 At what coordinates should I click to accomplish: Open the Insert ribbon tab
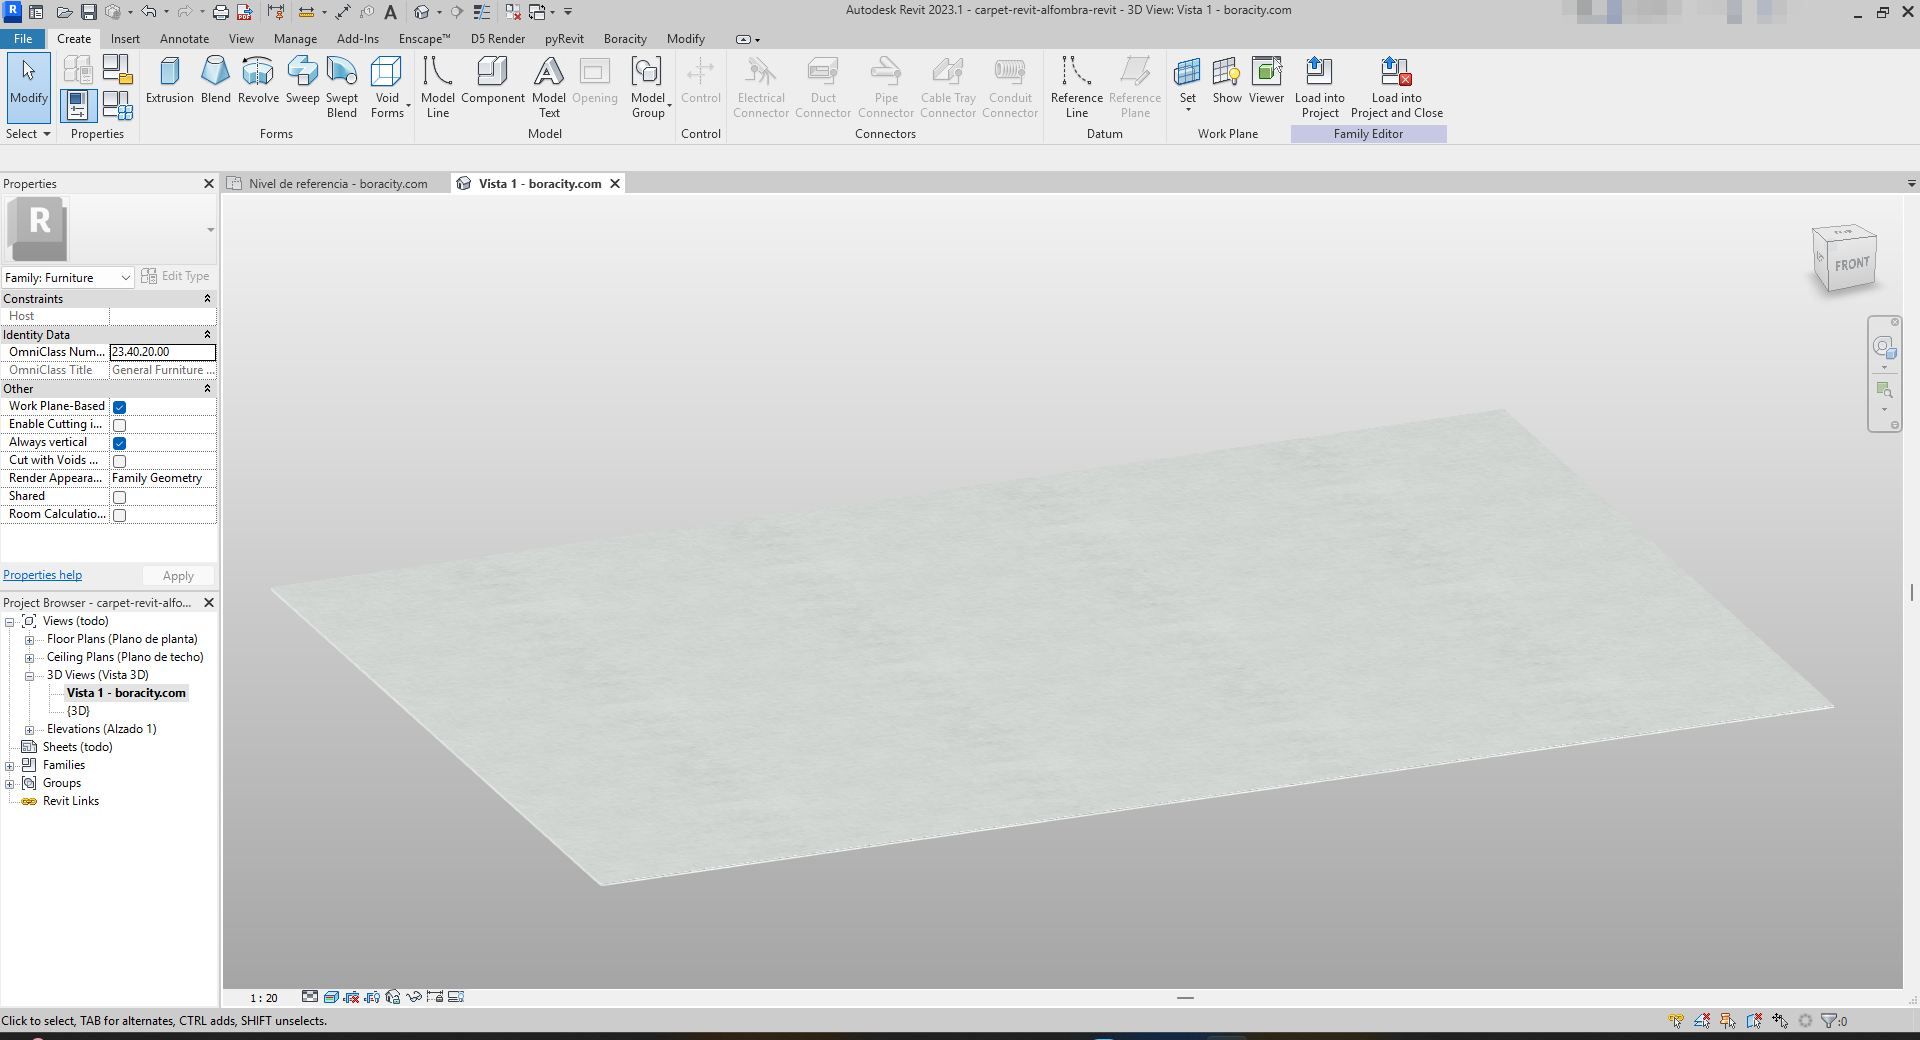click(125, 39)
